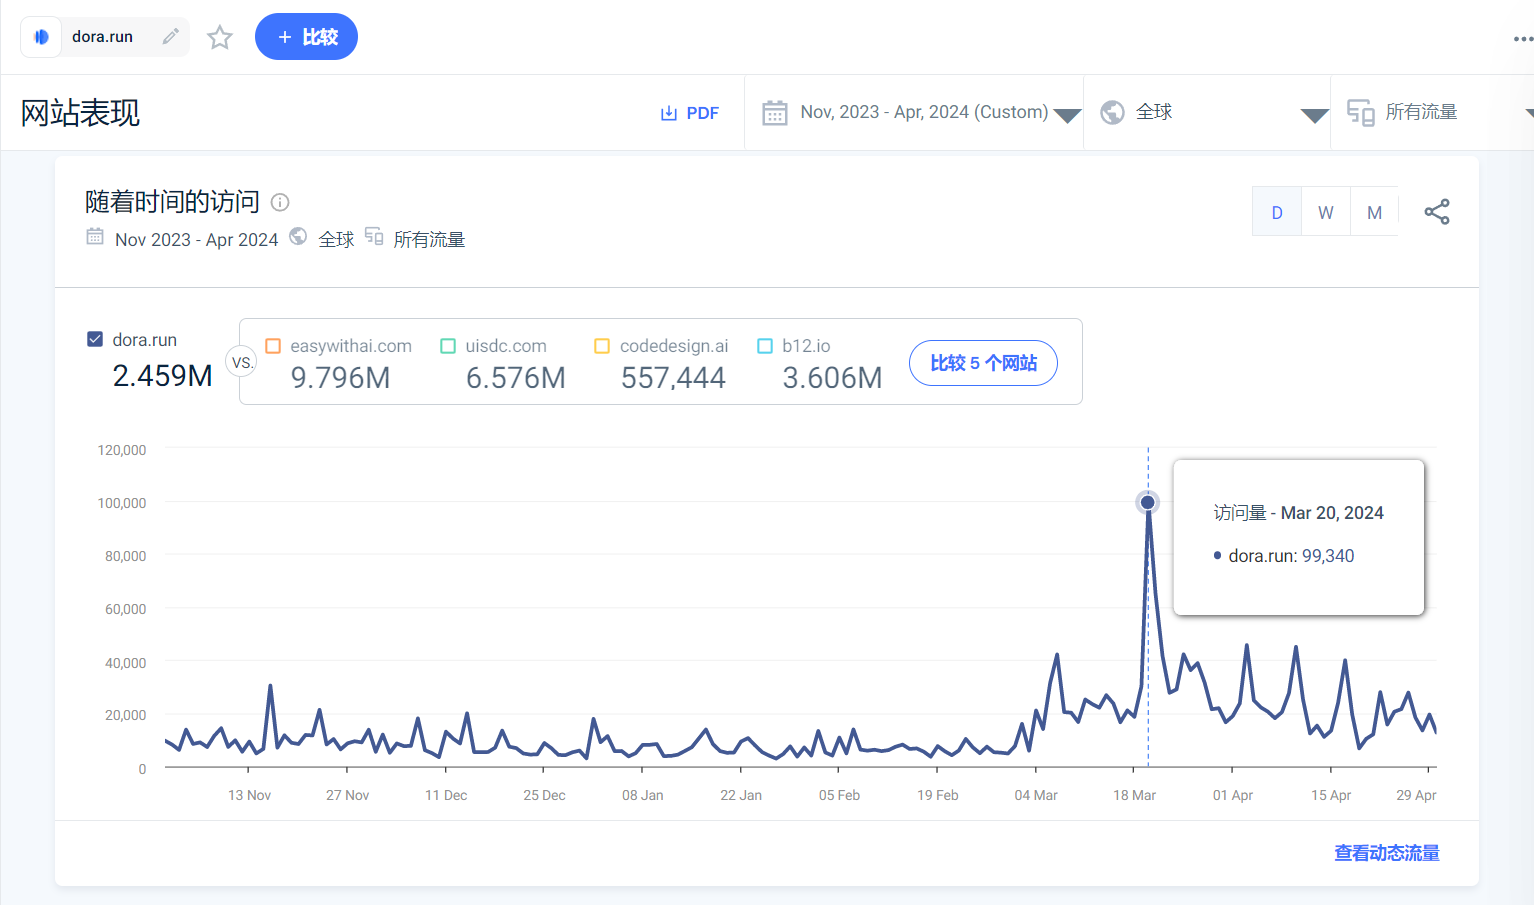Screen dimensions: 1534x905
Task: Click the devices icon beside 所有流量
Action: click(1360, 113)
